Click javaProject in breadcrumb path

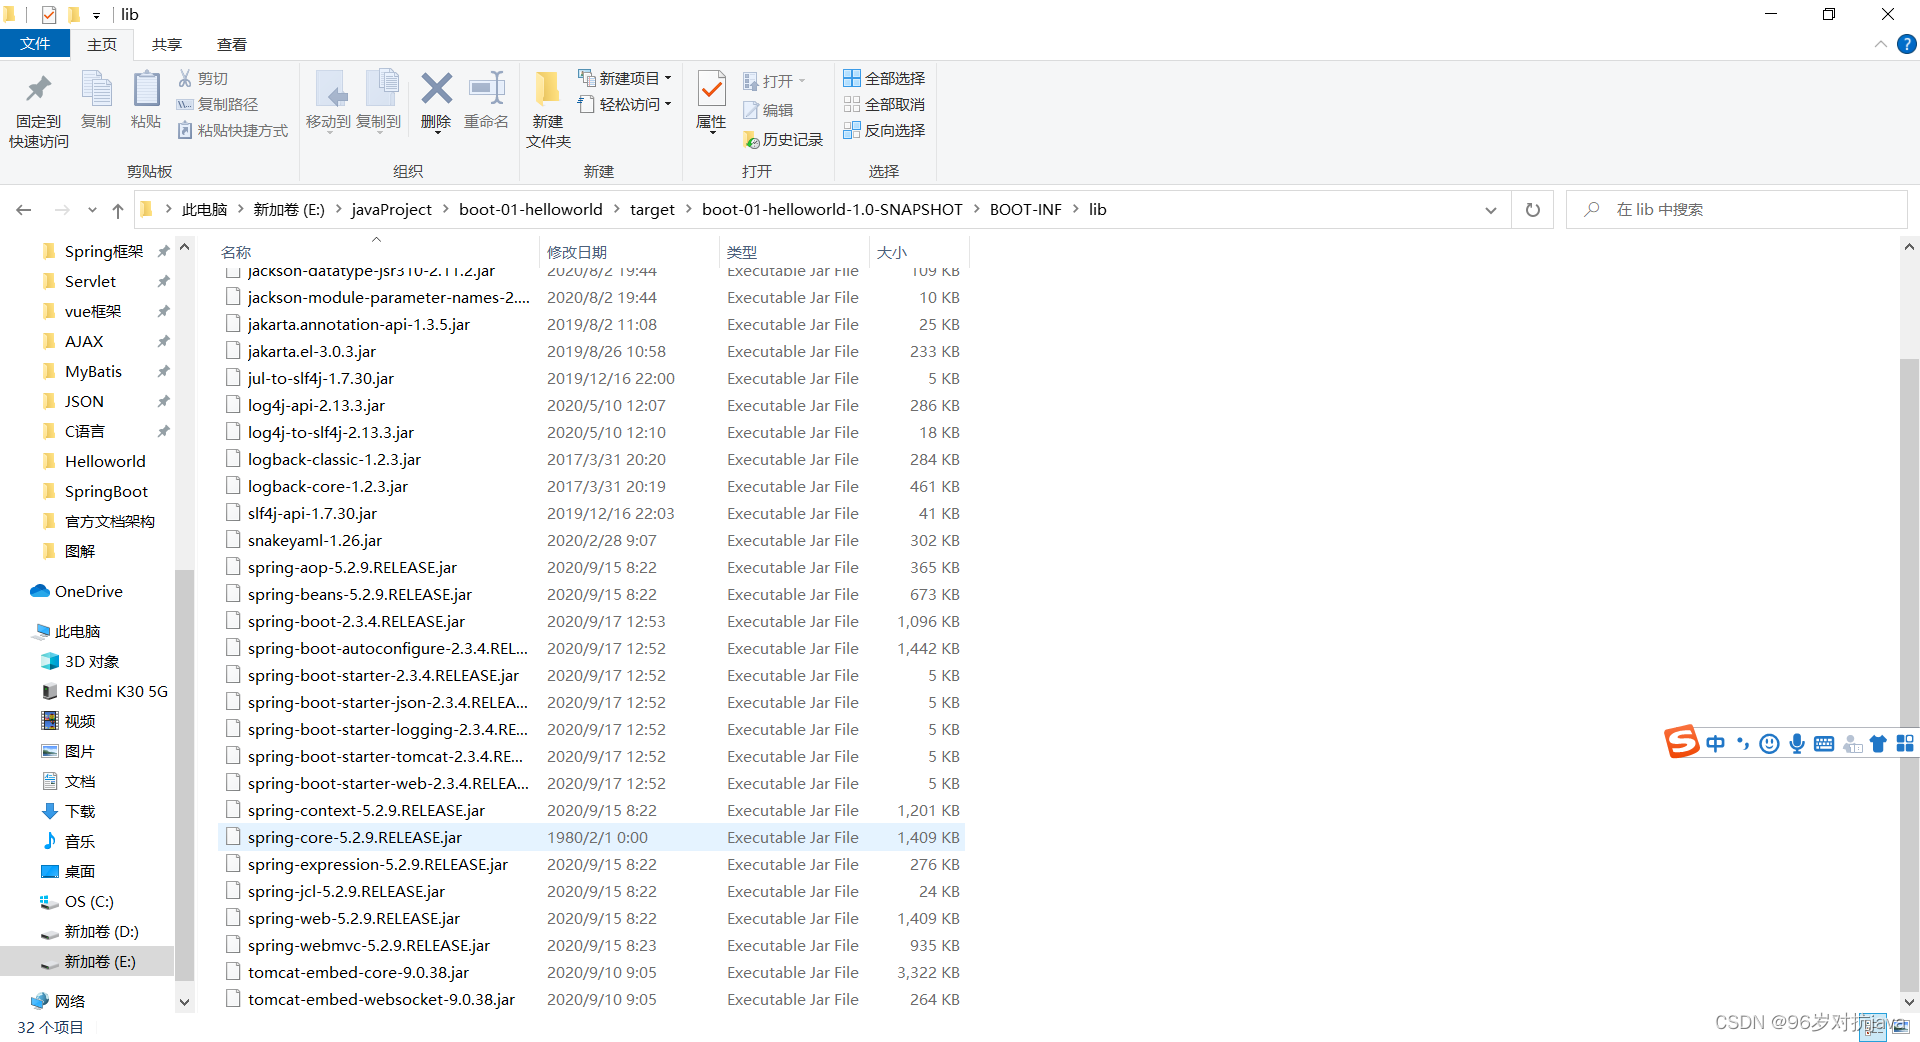(x=392, y=210)
